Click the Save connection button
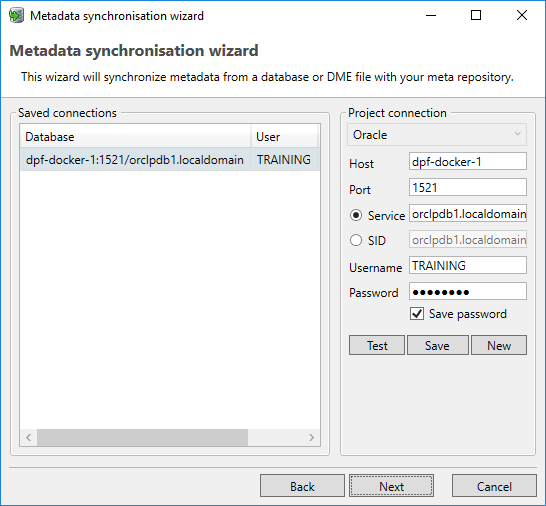The image size is (546, 506). pos(438,345)
